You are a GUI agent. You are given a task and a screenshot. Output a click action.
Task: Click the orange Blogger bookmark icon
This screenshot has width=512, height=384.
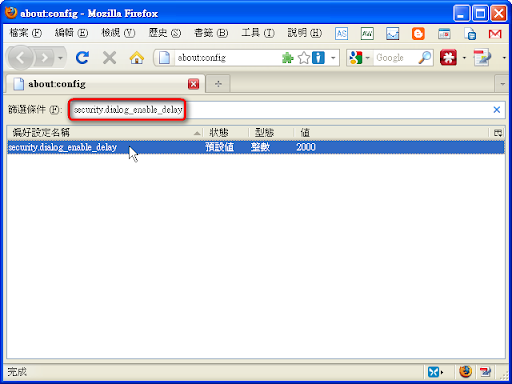pos(418,34)
